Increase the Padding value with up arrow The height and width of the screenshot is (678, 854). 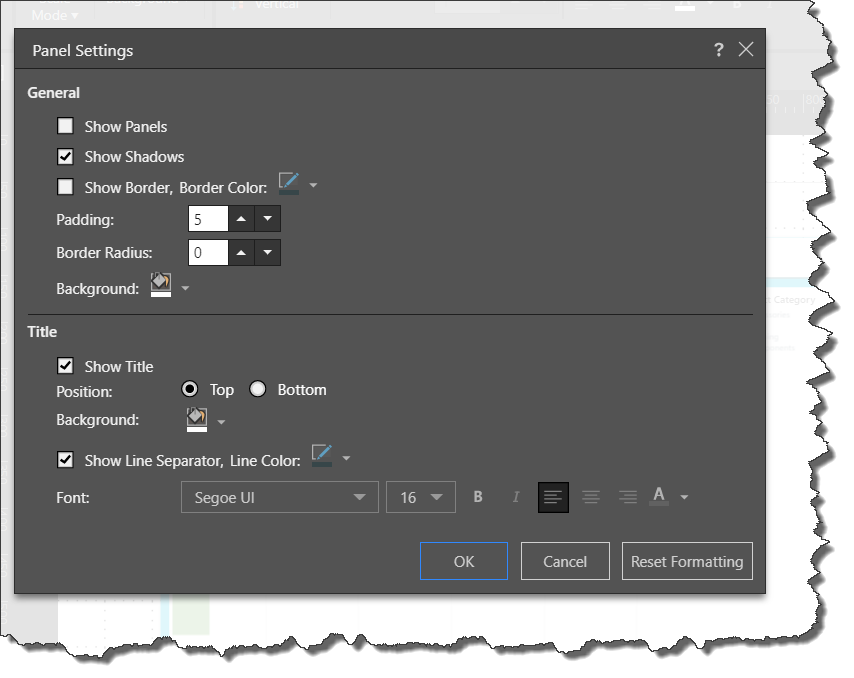coord(241,219)
